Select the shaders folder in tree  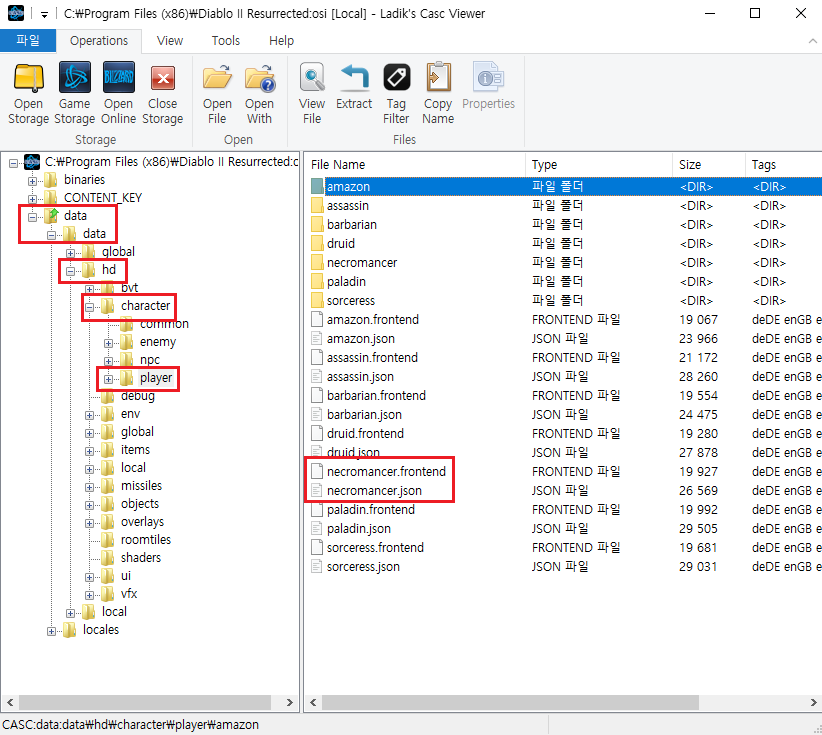140,557
